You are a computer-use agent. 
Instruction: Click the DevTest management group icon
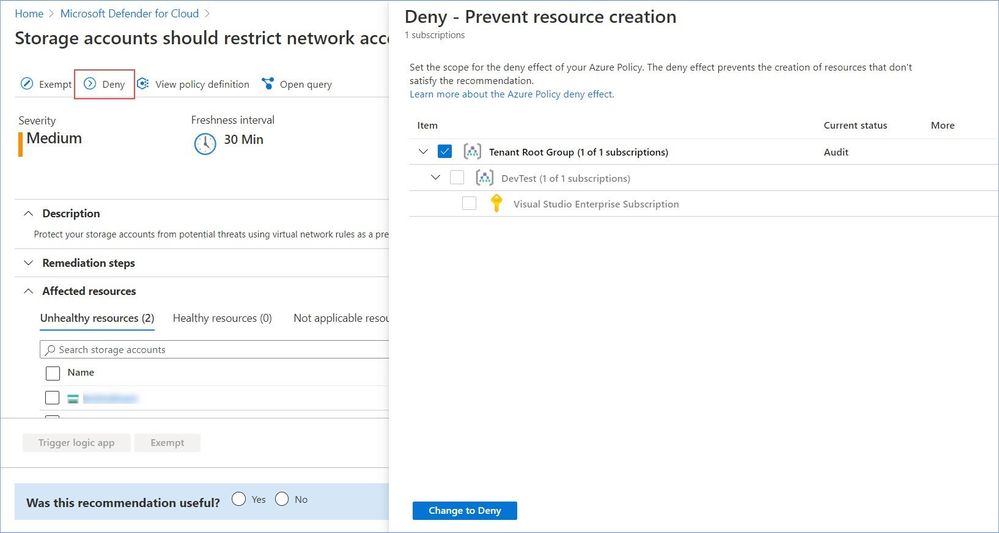485,178
